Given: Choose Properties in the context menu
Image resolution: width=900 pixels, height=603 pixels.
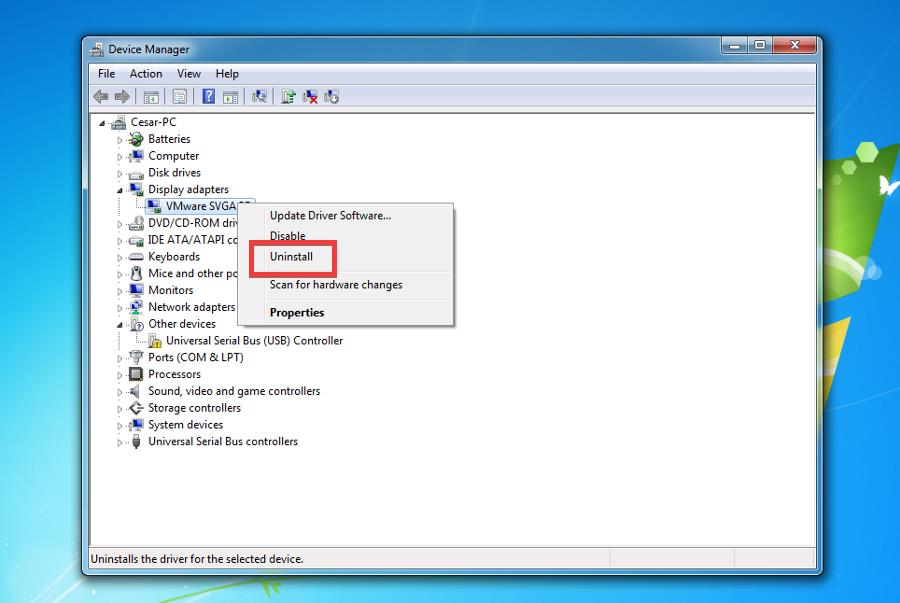Looking at the screenshot, I should pyautogui.click(x=346, y=313).
